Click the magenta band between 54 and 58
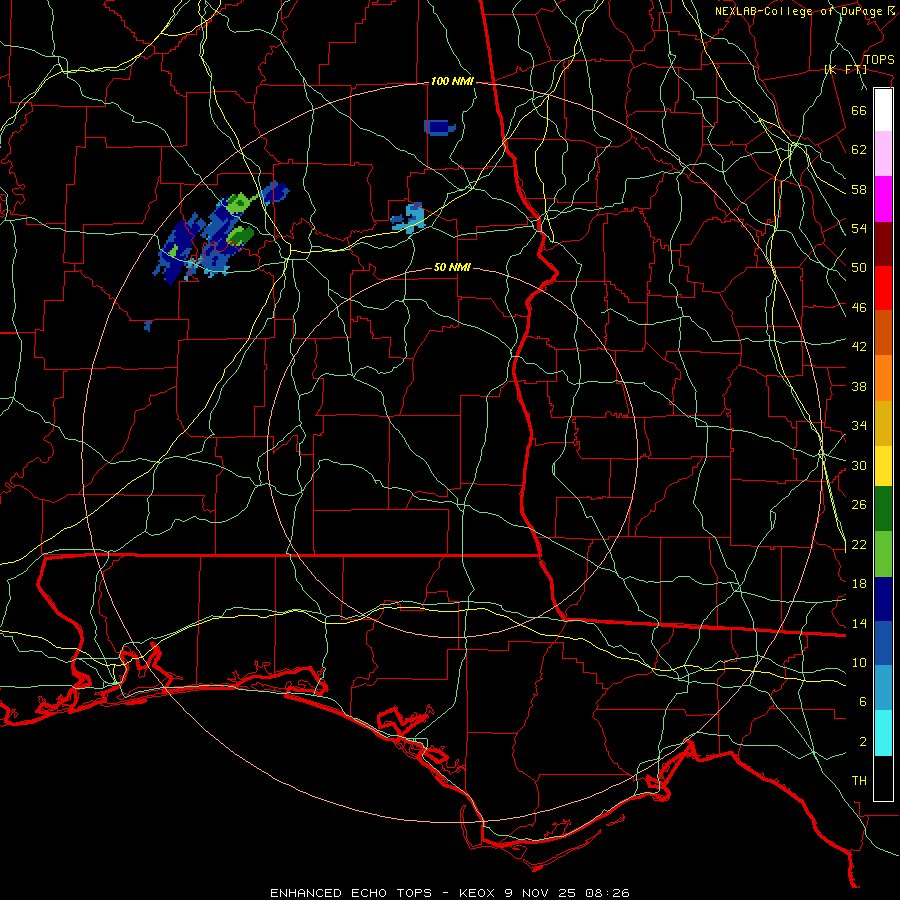 883,199
